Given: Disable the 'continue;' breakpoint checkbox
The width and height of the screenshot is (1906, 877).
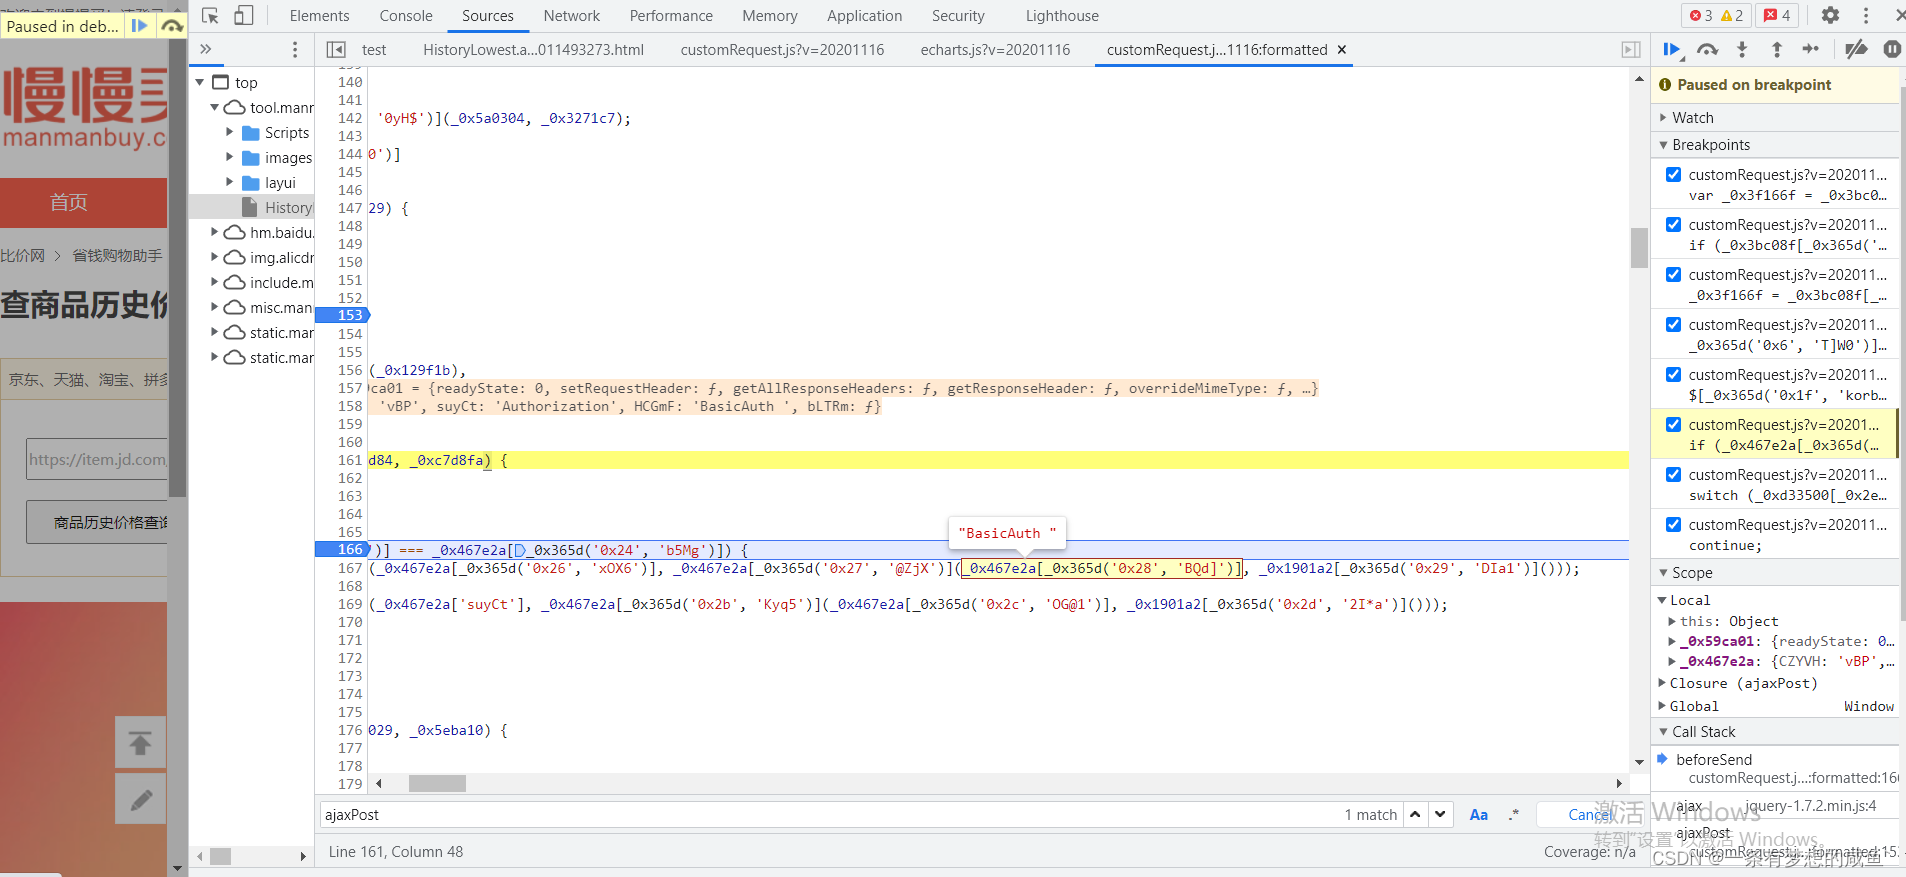Looking at the screenshot, I should [1673, 524].
